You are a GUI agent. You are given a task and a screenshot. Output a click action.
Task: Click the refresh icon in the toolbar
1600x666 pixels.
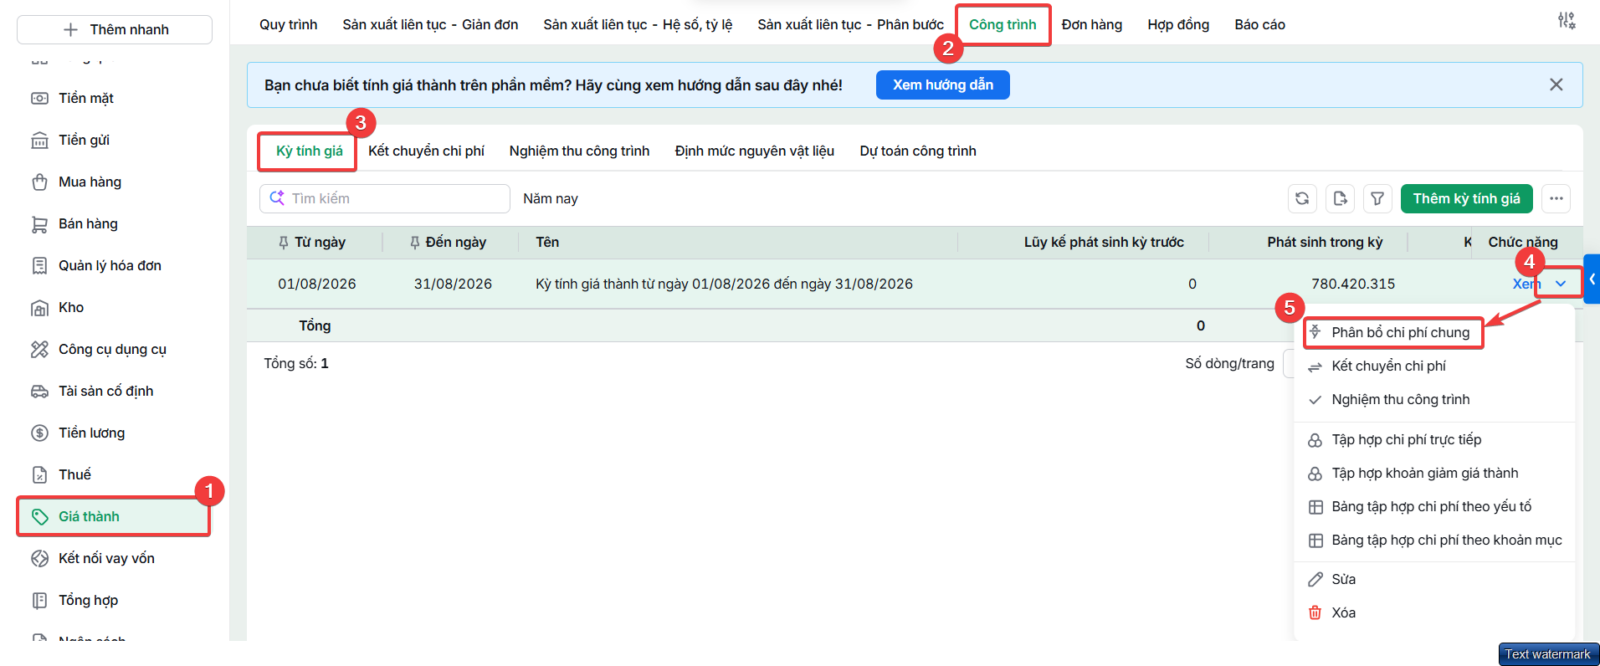click(x=1302, y=199)
